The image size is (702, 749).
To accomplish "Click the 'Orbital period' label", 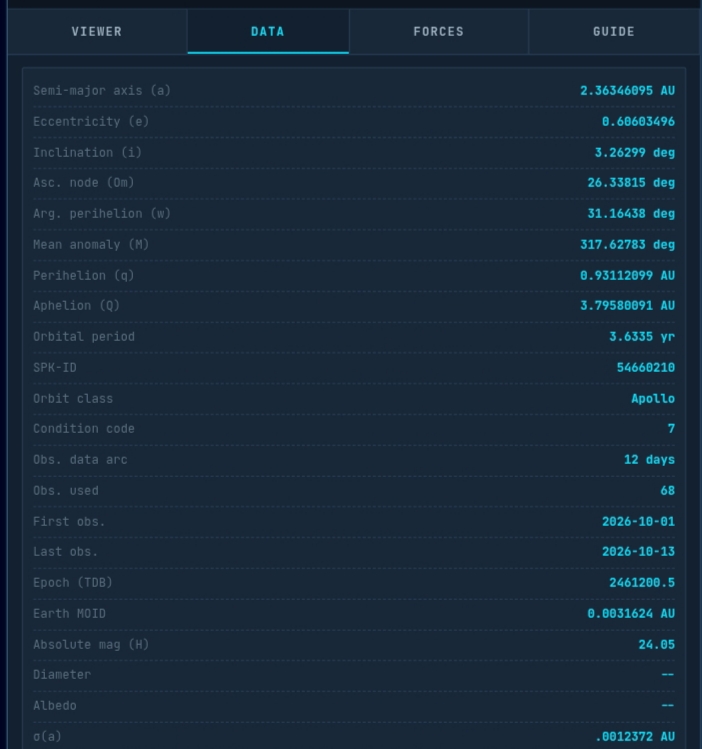I will (x=84, y=337).
